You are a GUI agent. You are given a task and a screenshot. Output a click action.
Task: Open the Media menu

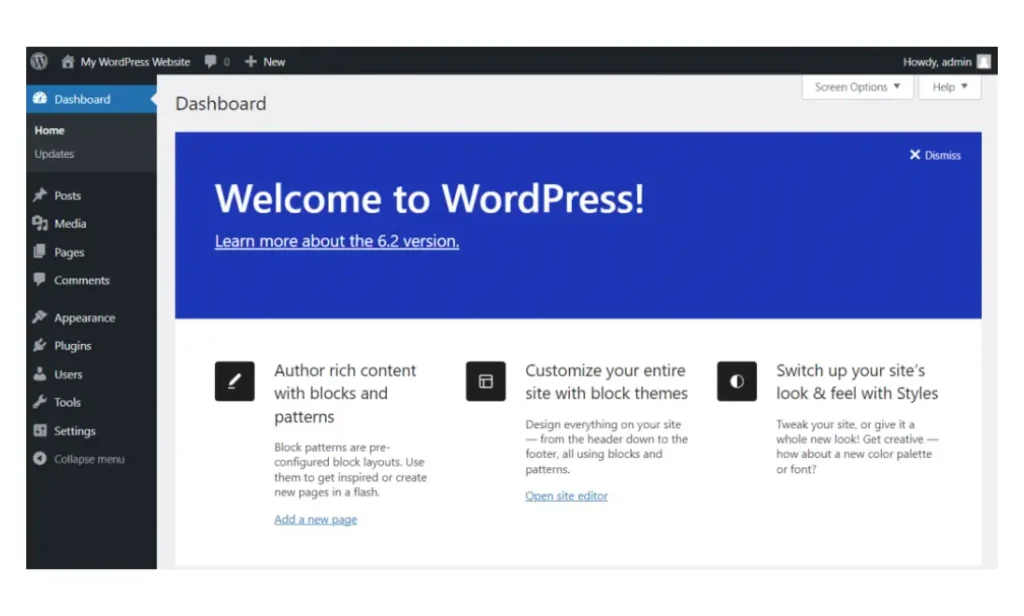70,223
